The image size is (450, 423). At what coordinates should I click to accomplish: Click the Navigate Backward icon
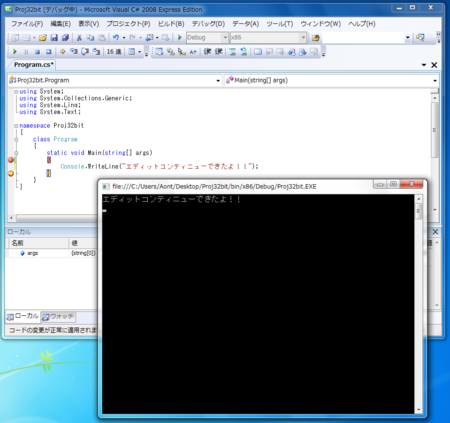tap(150, 38)
